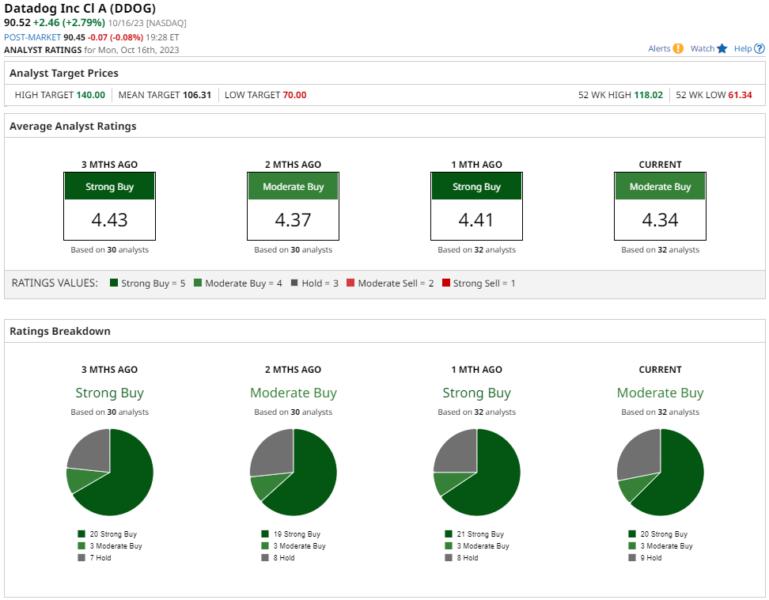Image resolution: width=769 pixels, height=600 pixels.
Task: Click the HIGH TARGET 140.00 value
Action: click(x=90, y=95)
